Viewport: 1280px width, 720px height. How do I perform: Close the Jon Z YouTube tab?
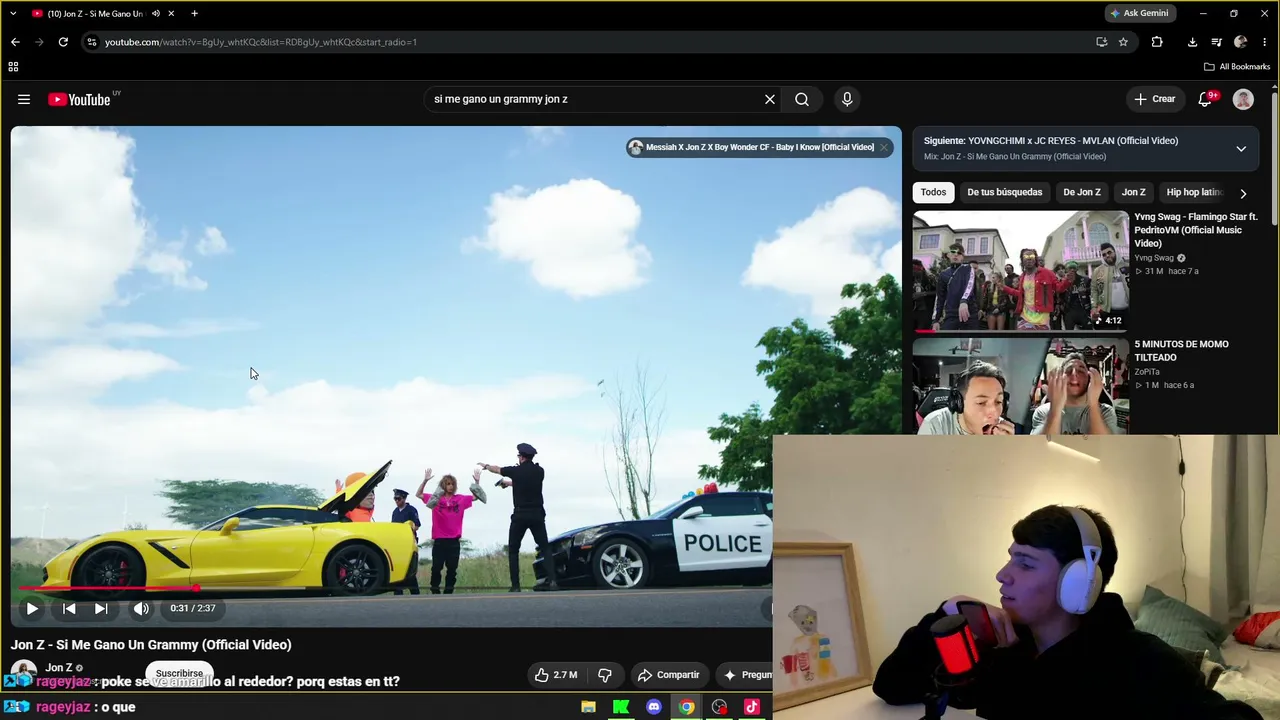coord(171,13)
